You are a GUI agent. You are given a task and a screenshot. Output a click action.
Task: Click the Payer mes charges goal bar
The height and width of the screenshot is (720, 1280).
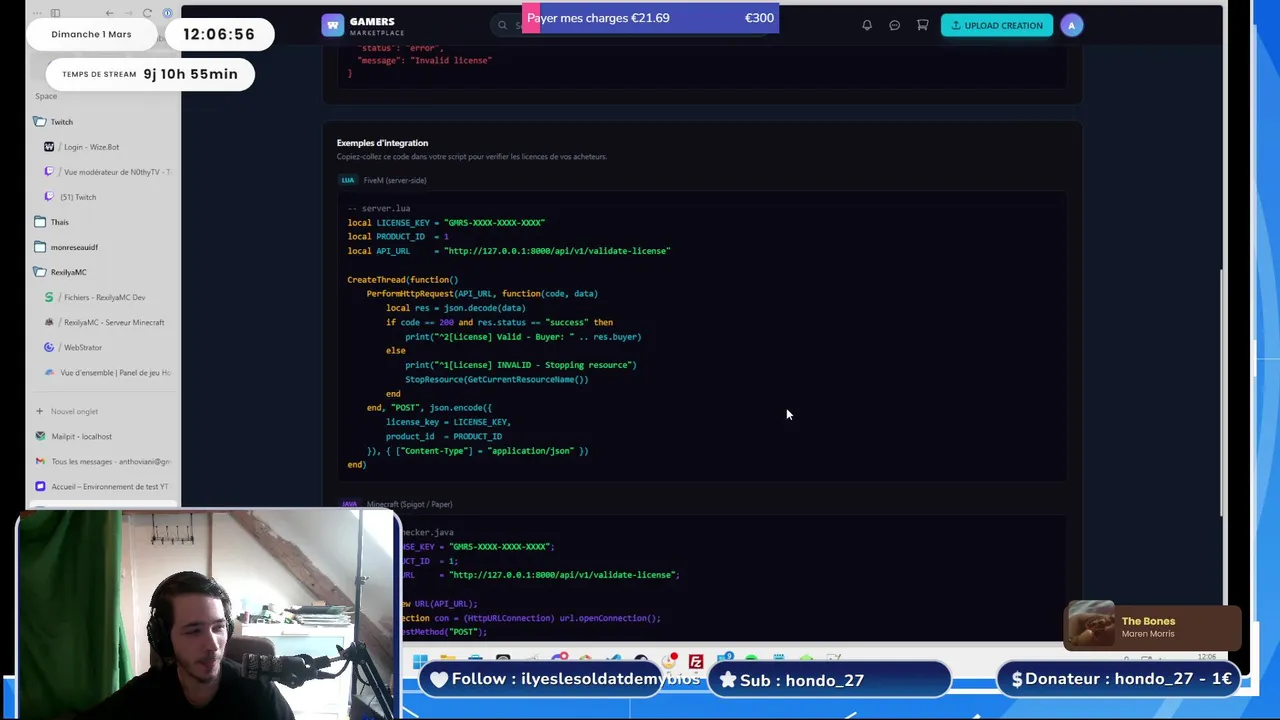coord(650,18)
